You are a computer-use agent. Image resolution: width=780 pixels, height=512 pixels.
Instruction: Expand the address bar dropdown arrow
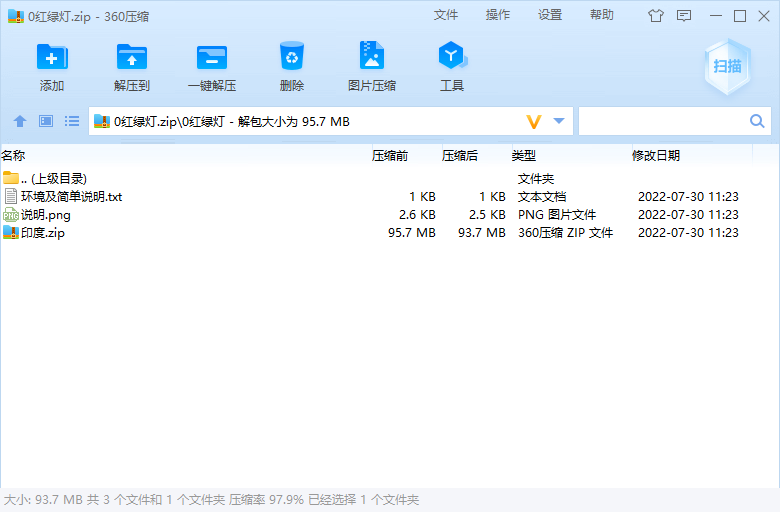[559, 120]
